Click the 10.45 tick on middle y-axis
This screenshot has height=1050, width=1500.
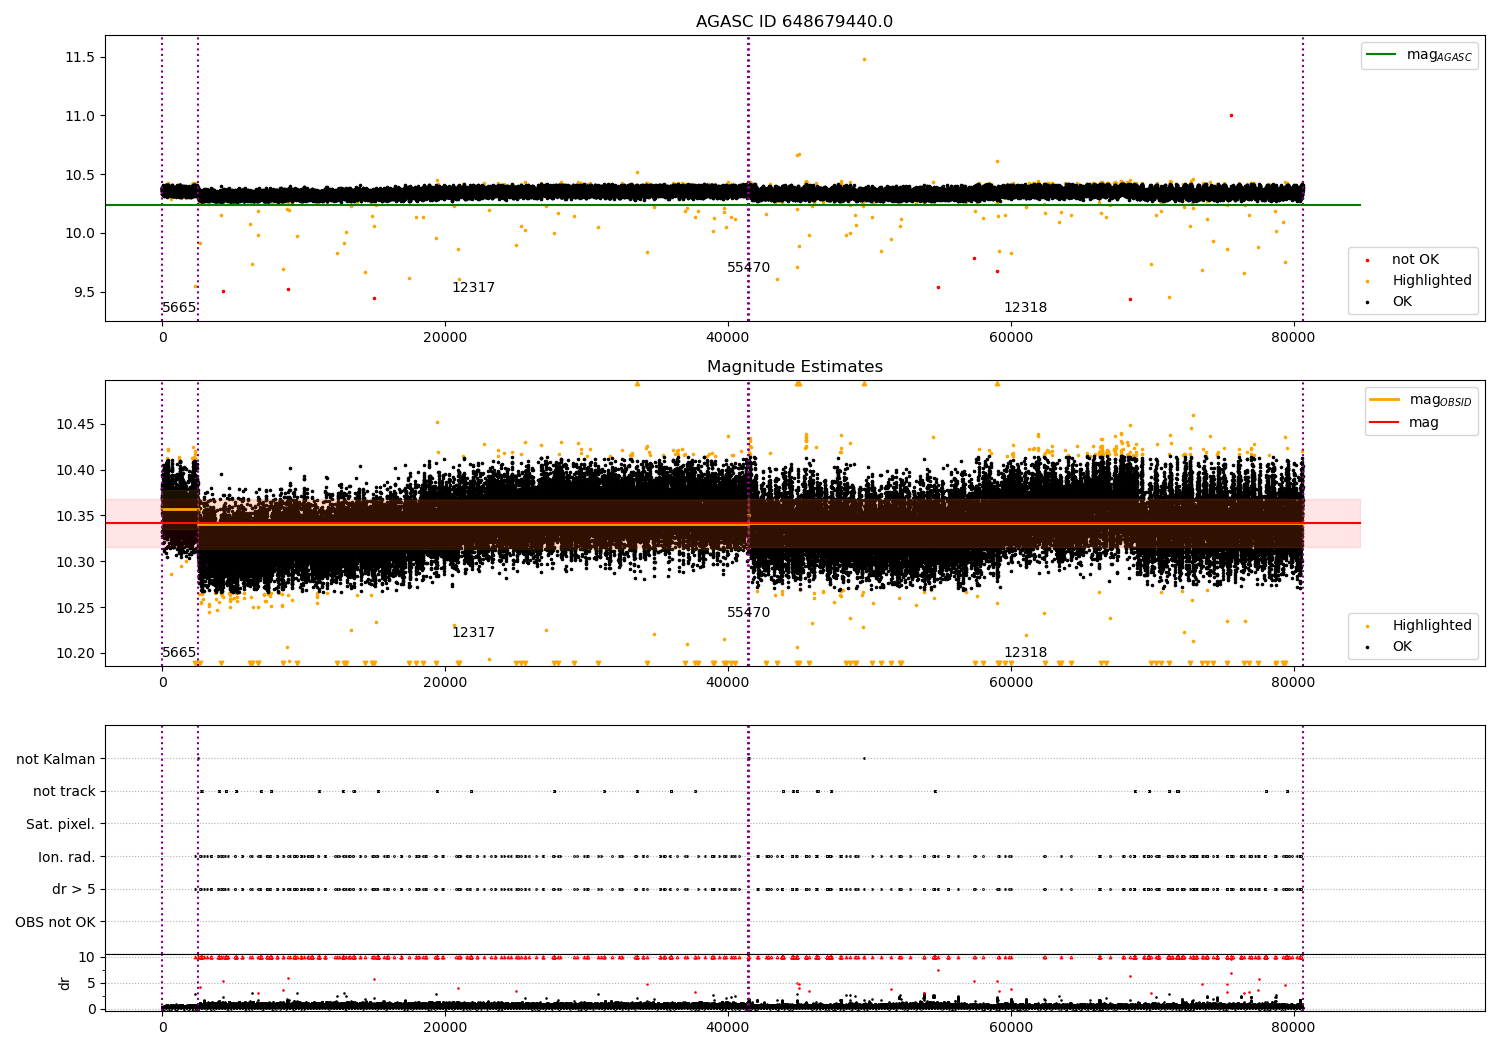click(x=76, y=425)
